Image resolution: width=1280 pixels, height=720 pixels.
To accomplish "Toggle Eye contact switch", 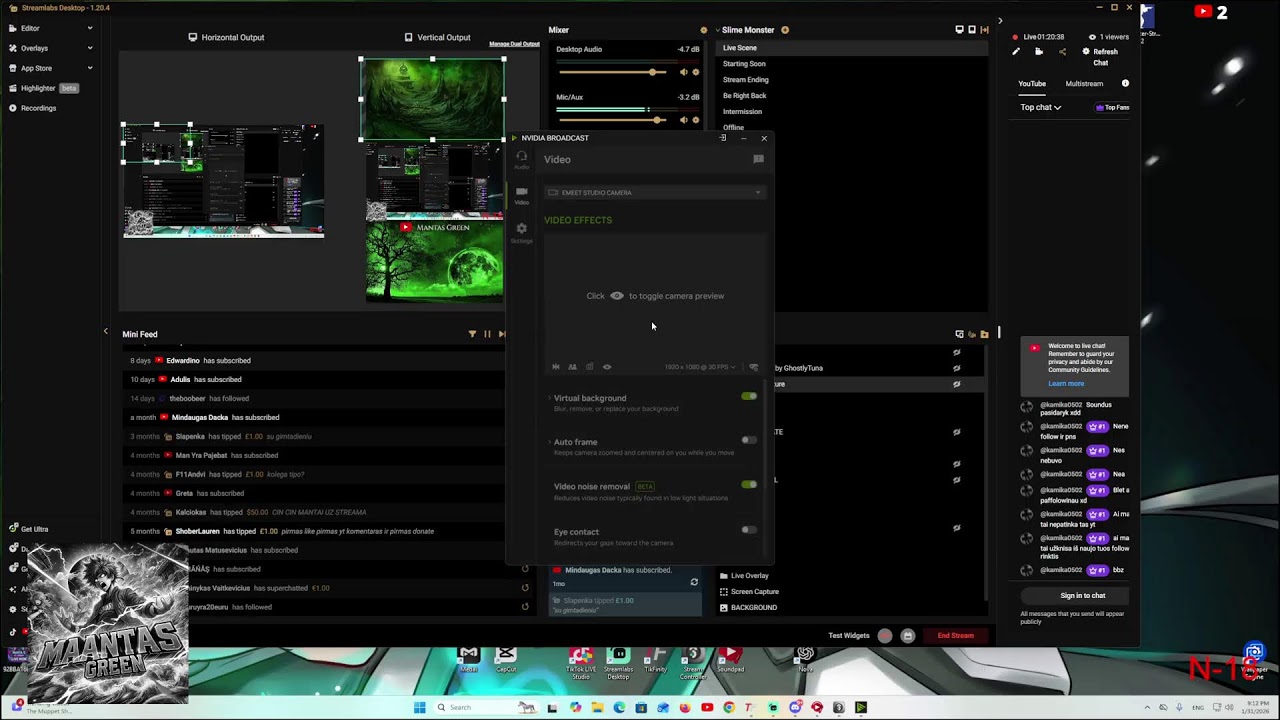I will click(749, 530).
